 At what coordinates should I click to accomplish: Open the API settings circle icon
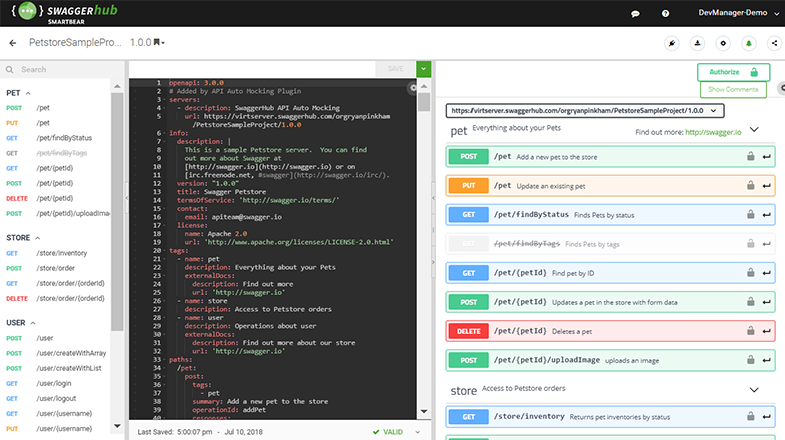723,44
